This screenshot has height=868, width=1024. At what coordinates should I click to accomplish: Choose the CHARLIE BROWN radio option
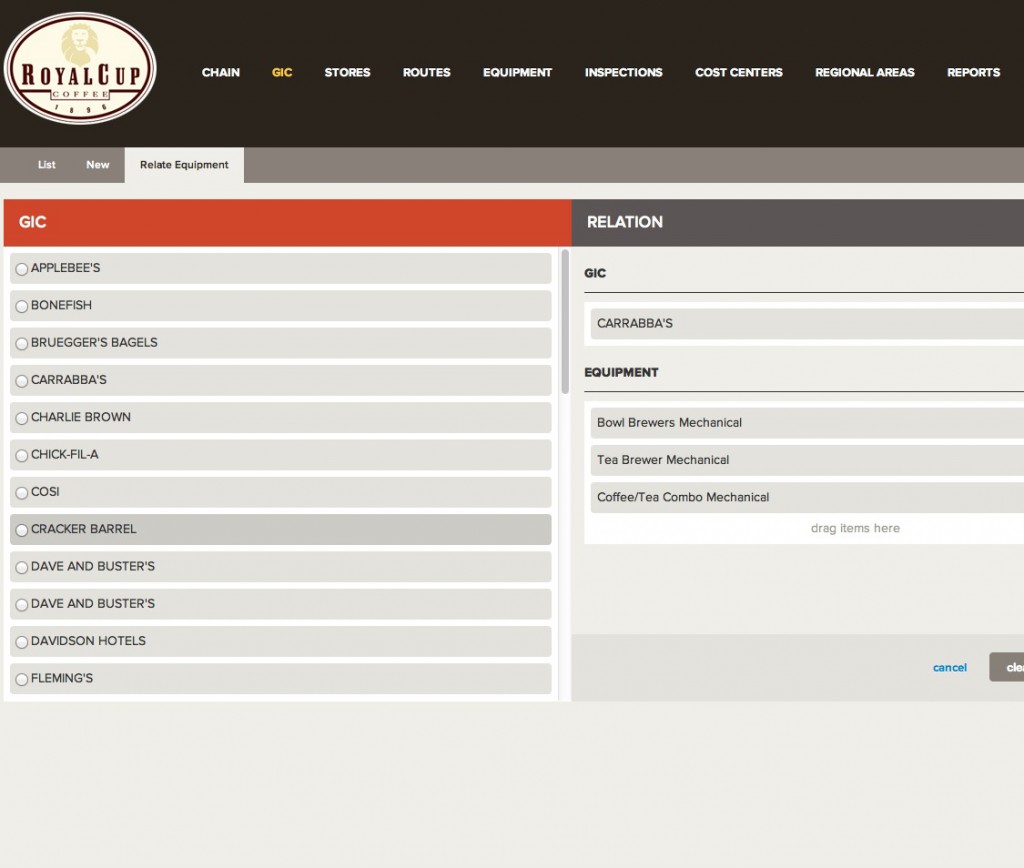coord(22,418)
